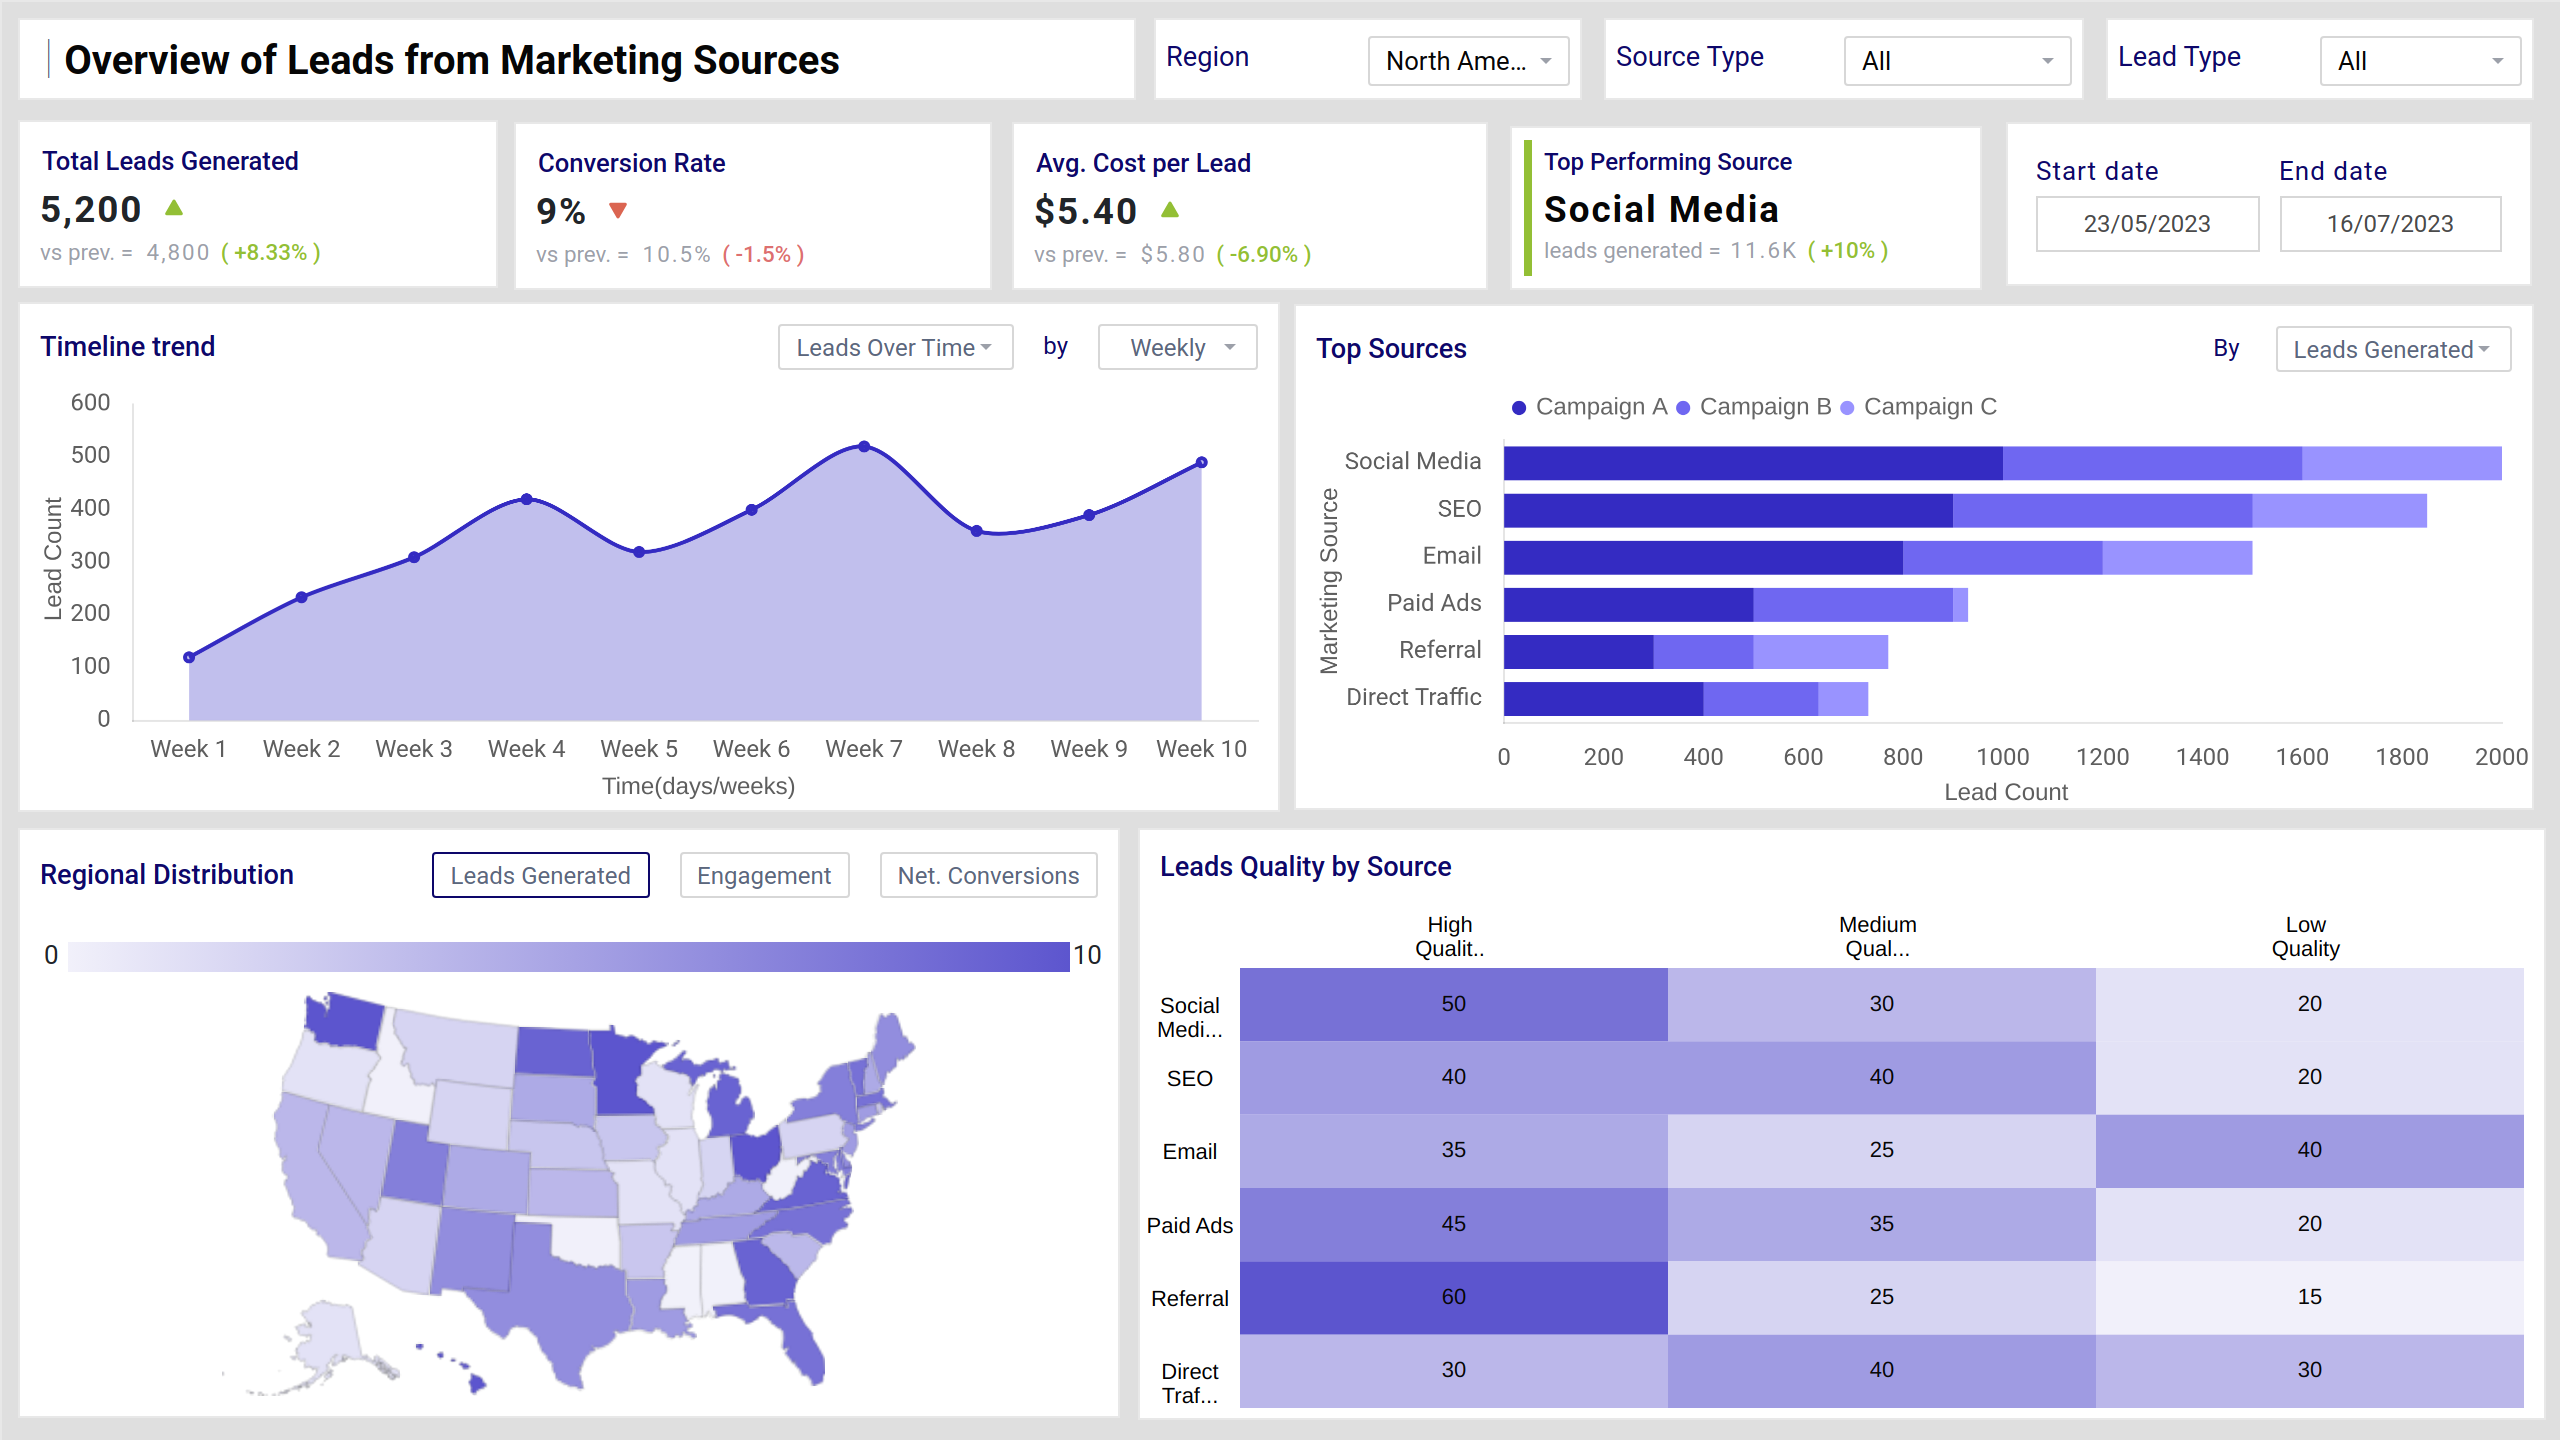This screenshot has width=2560, height=1440.
Task: Click Email Low Quality cell 40
Action: [x=2309, y=1150]
